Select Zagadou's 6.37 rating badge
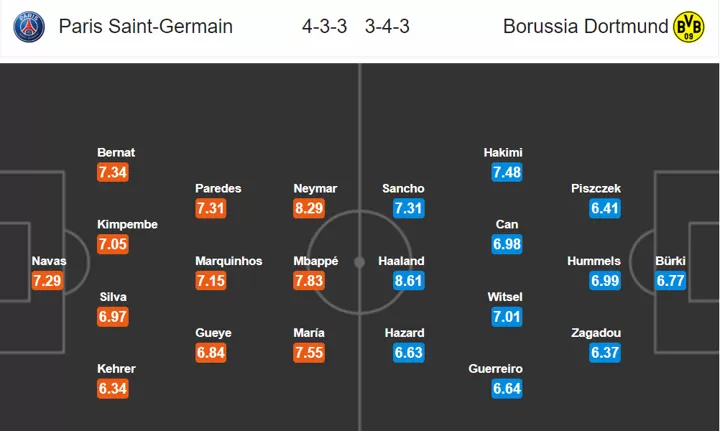 point(605,353)
